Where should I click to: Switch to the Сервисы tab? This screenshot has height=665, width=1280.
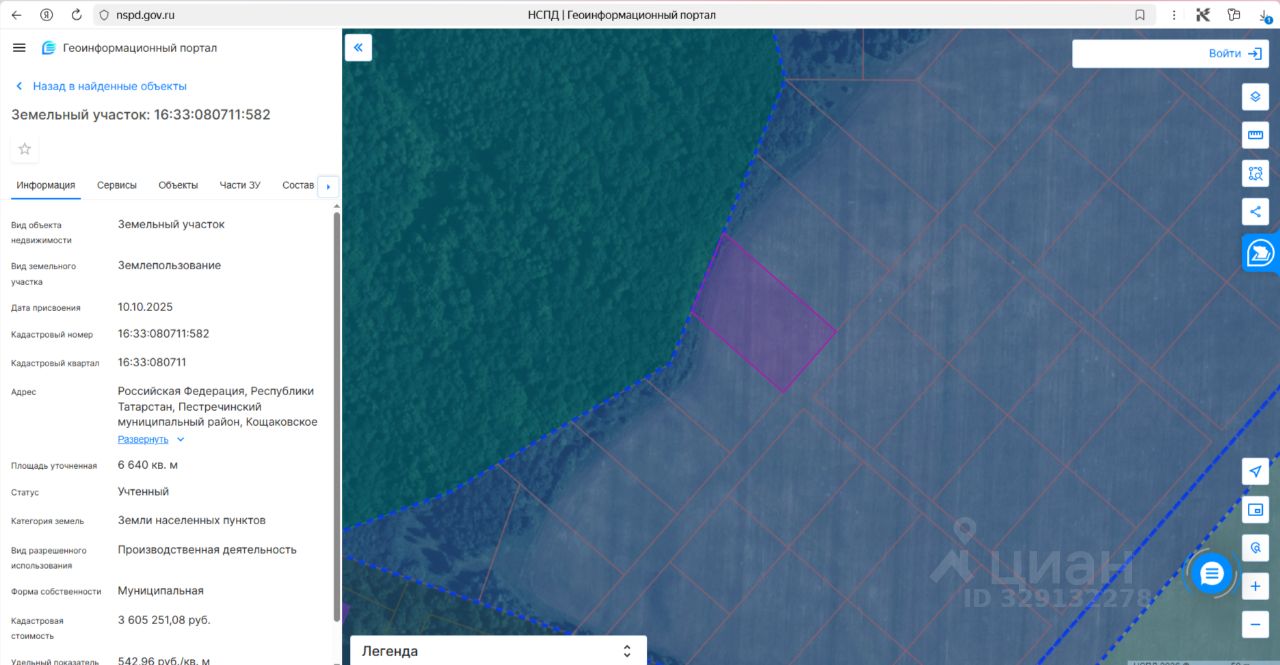117,185
